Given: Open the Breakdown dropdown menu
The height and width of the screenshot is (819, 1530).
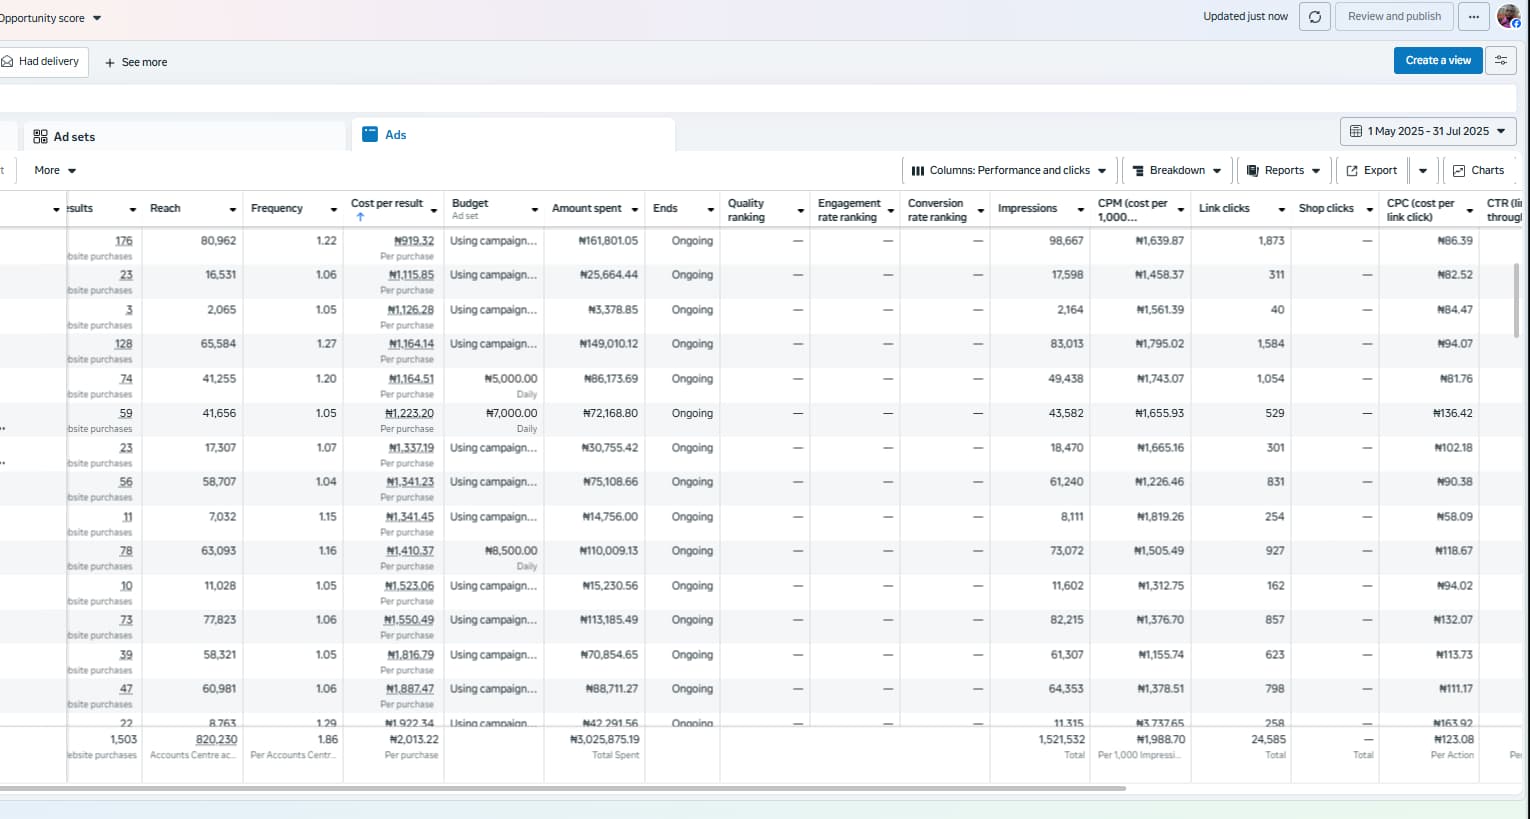Looking at the screenshot, I should (x=1176, y=171).
